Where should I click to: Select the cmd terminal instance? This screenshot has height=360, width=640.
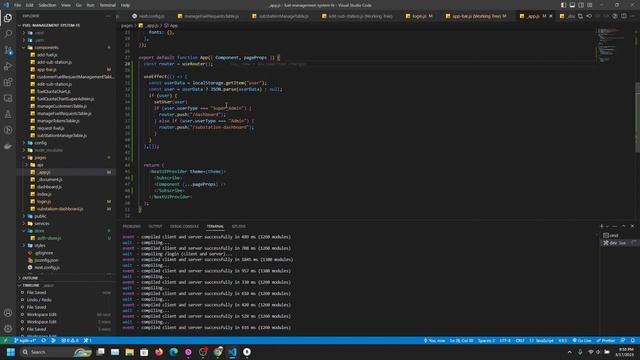click(x=619, y=236)
